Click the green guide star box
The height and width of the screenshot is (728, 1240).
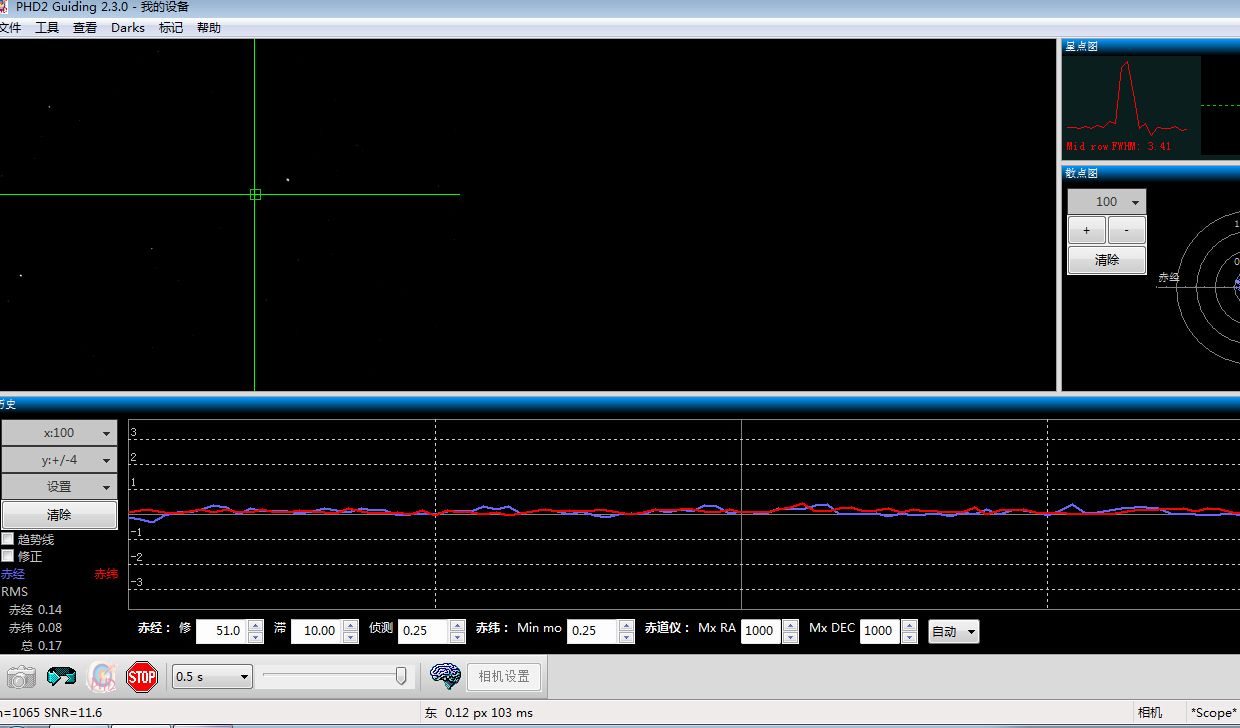255,194
